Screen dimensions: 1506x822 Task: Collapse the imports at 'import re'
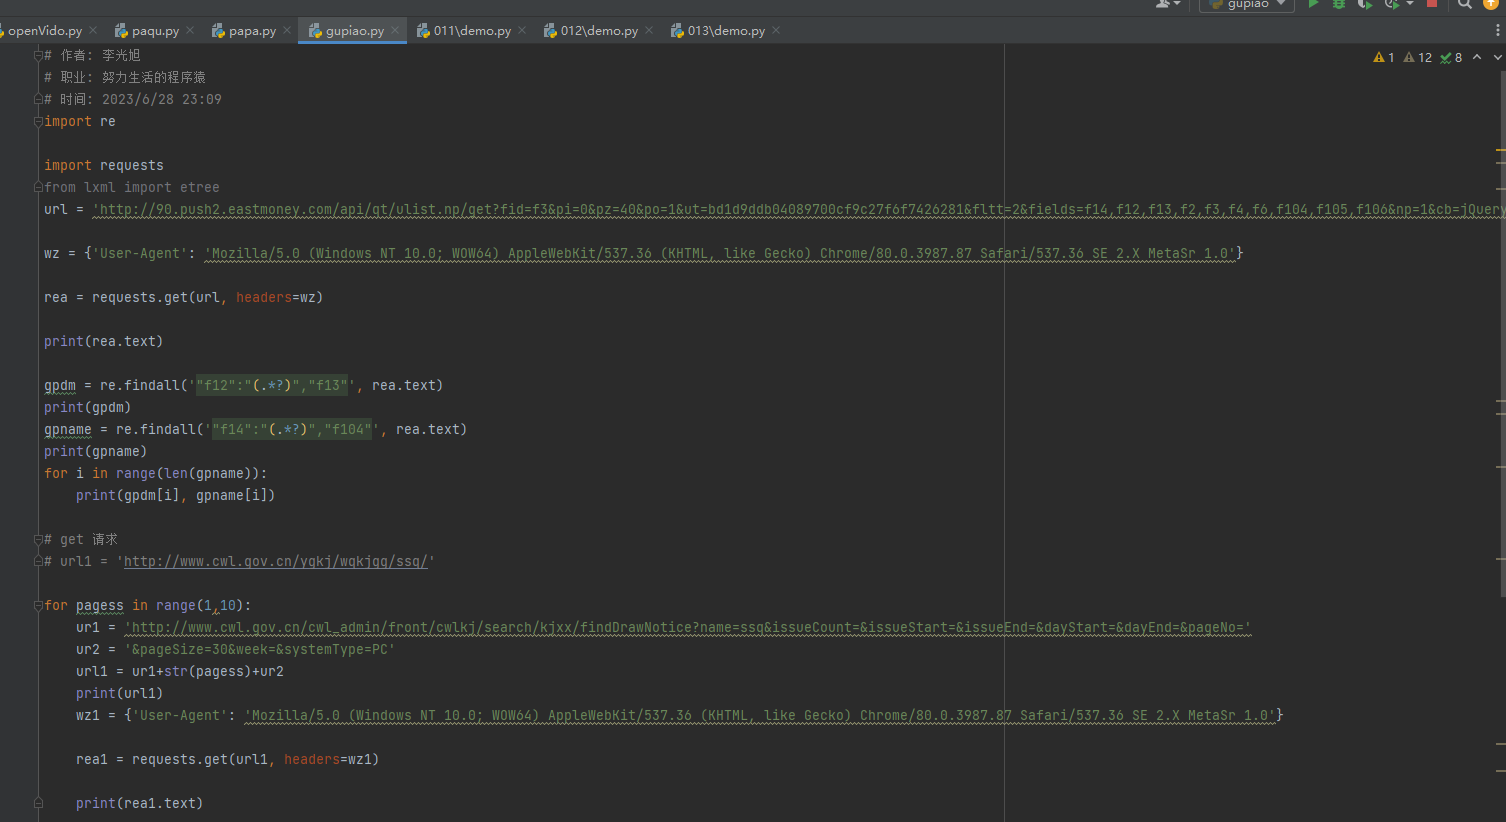pyautogui.click(x=38, y=121)
